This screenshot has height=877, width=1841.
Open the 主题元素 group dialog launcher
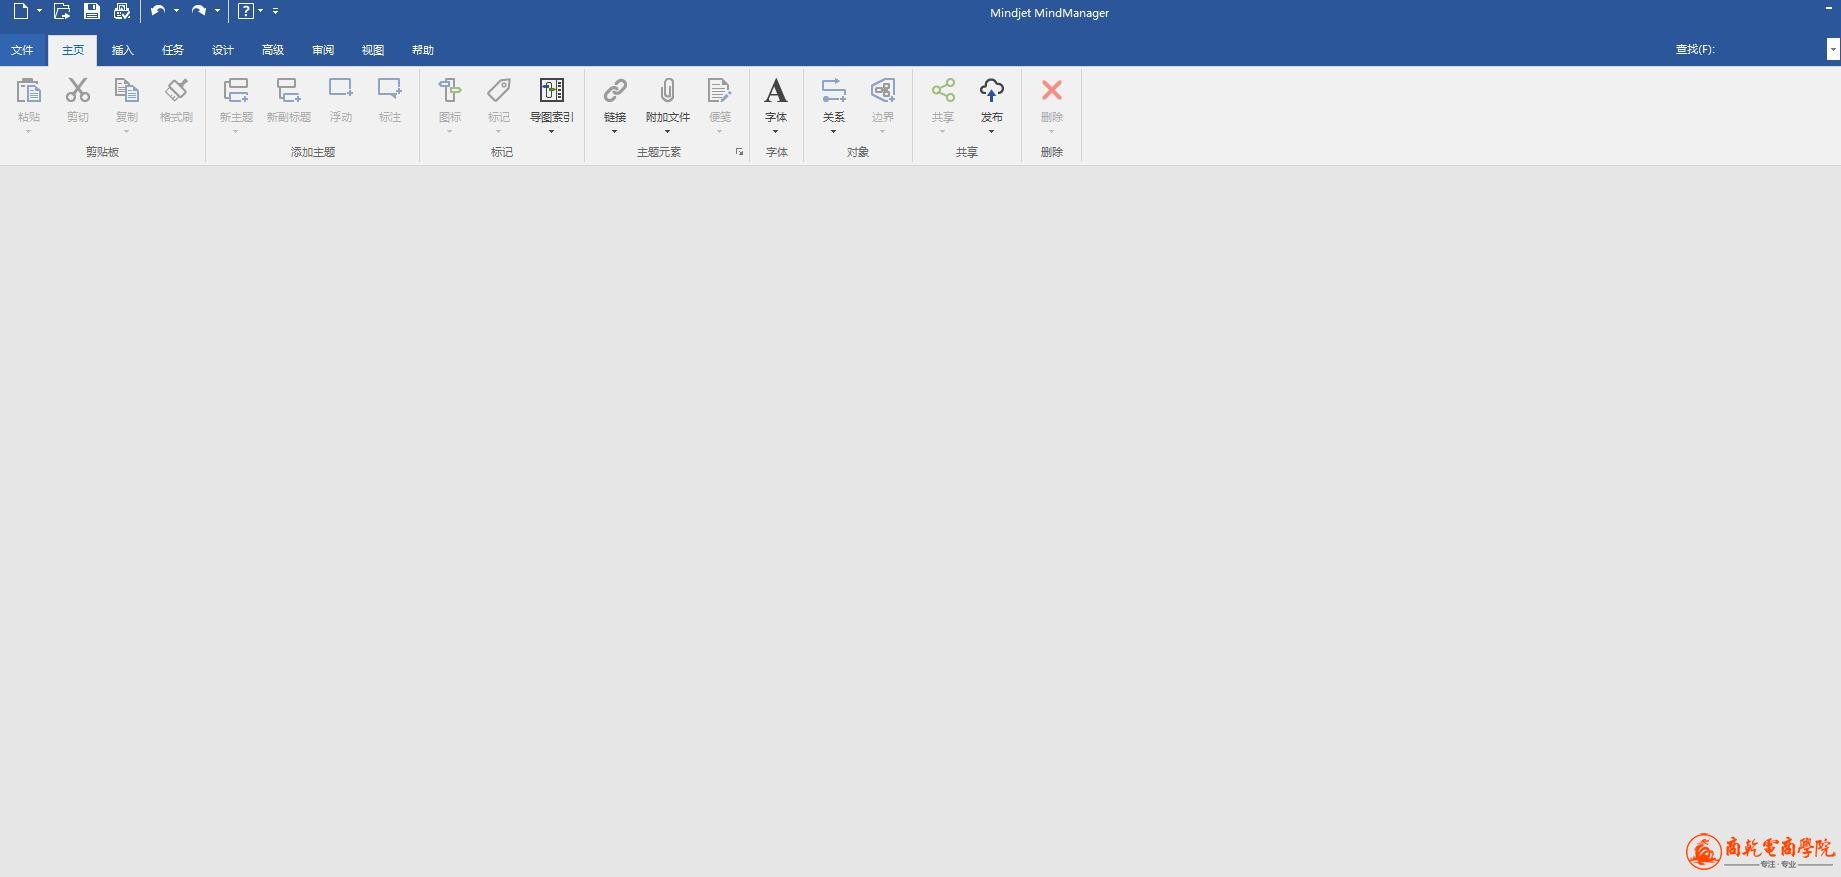coord(739,152)
